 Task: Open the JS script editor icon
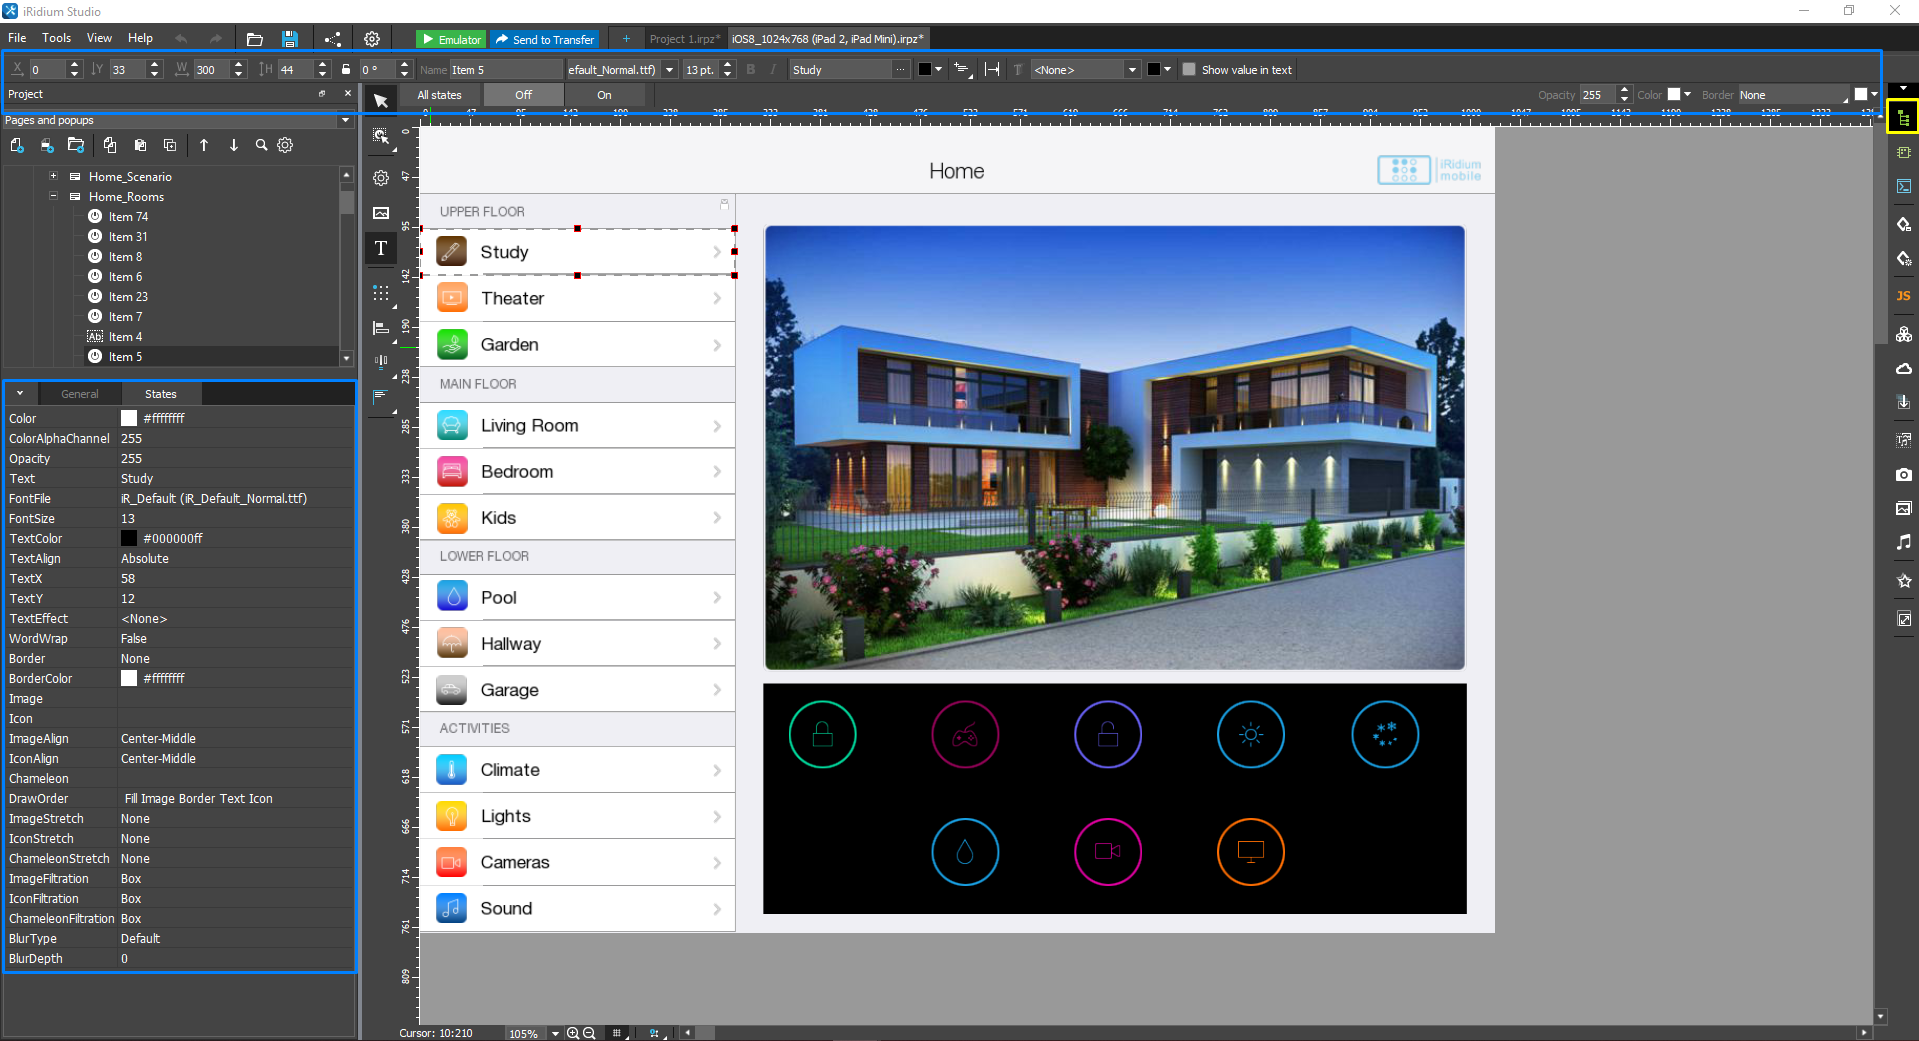pos(1903,296)
